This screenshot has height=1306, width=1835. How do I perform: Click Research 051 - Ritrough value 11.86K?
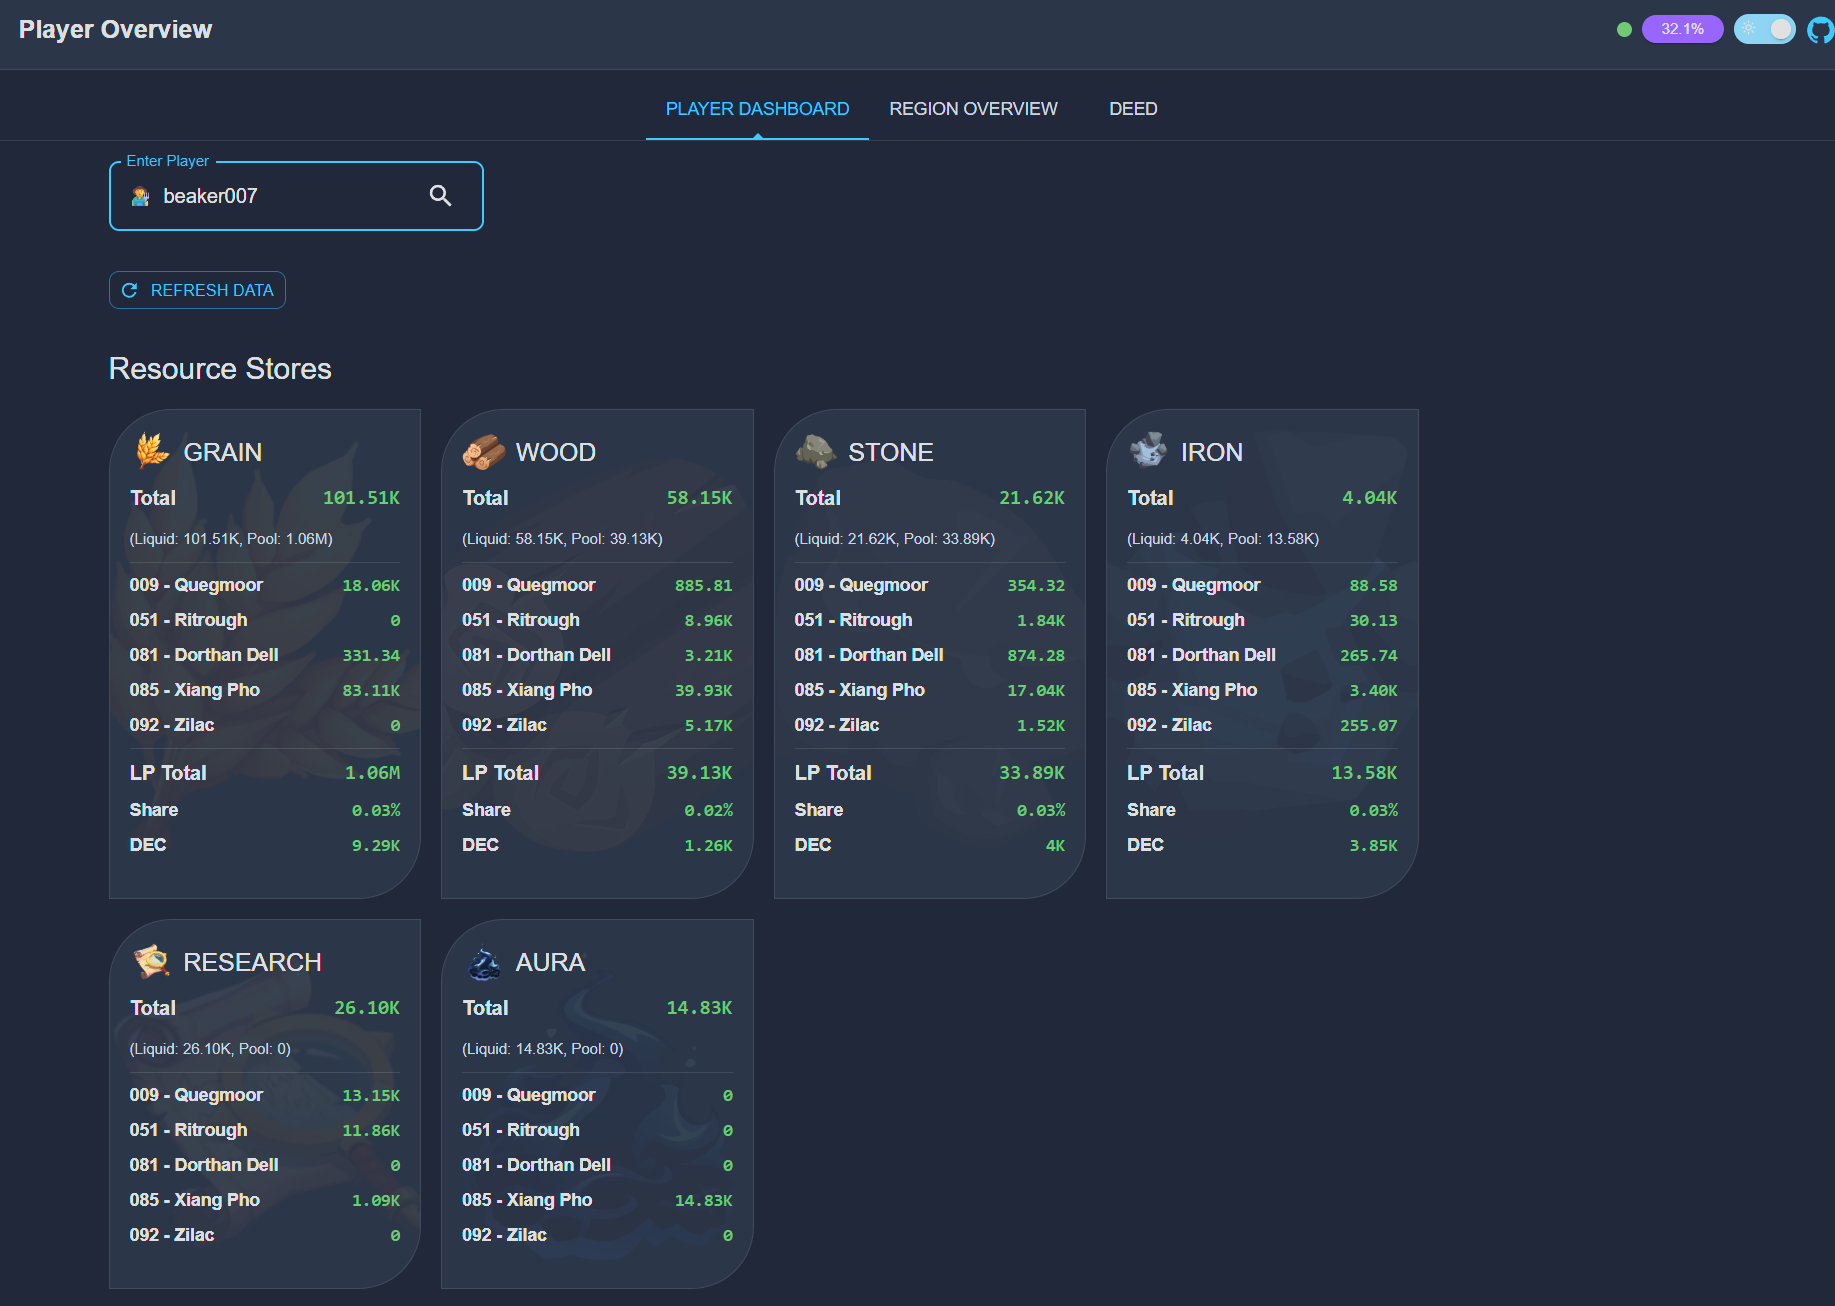click(371, 1131)
